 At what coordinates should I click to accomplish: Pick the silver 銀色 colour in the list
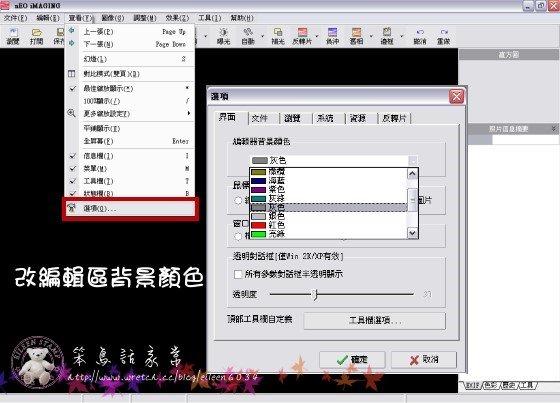329,216
